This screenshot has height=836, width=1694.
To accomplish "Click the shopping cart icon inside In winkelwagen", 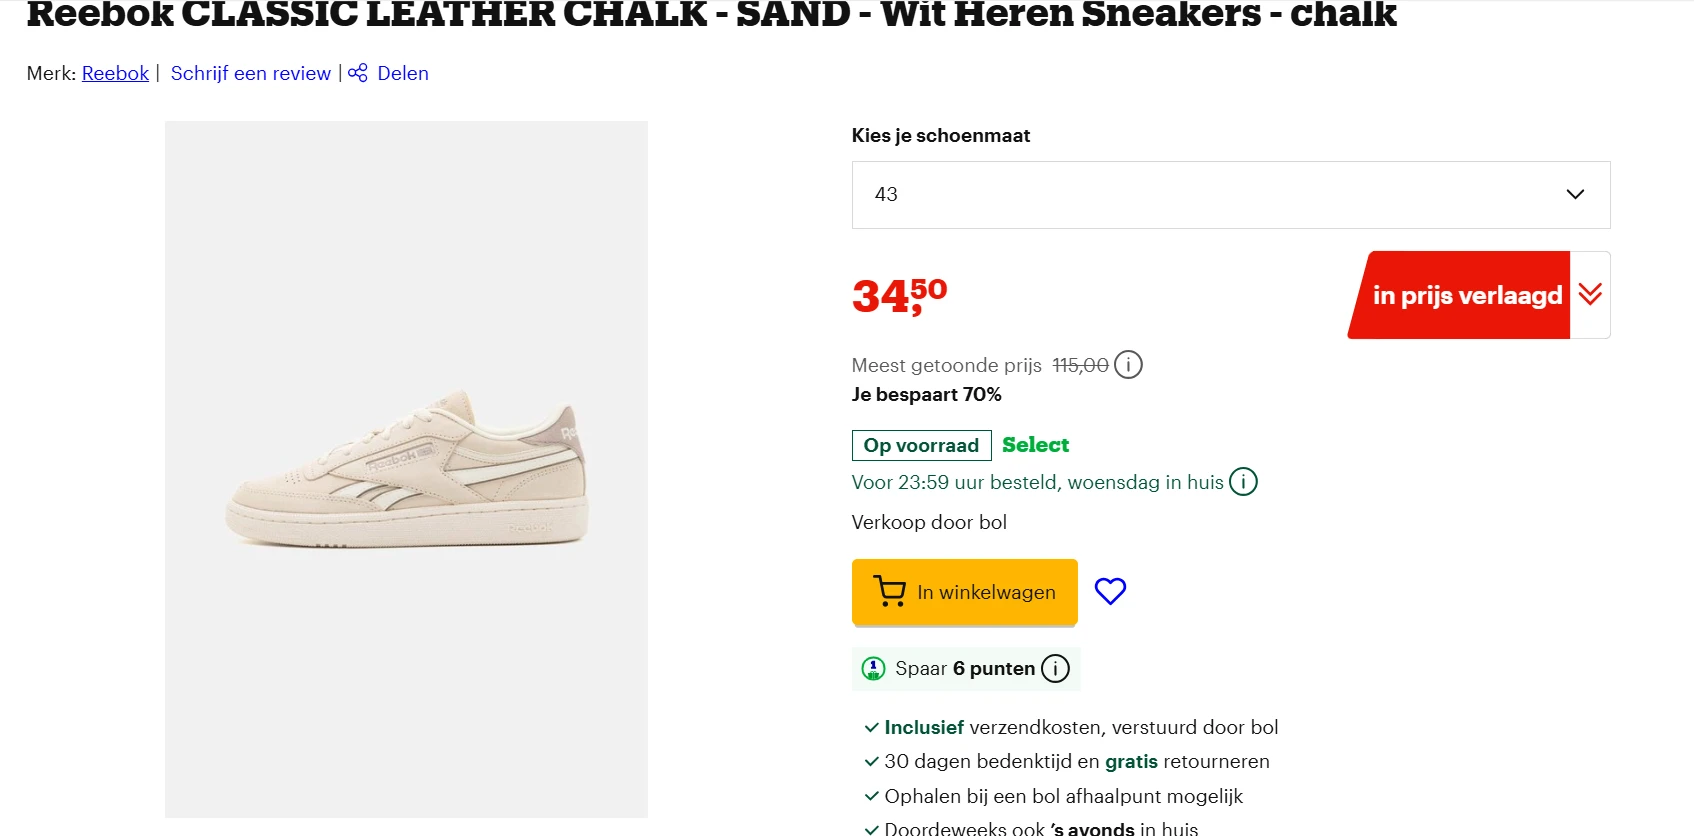I will click(x=889, y=591).
